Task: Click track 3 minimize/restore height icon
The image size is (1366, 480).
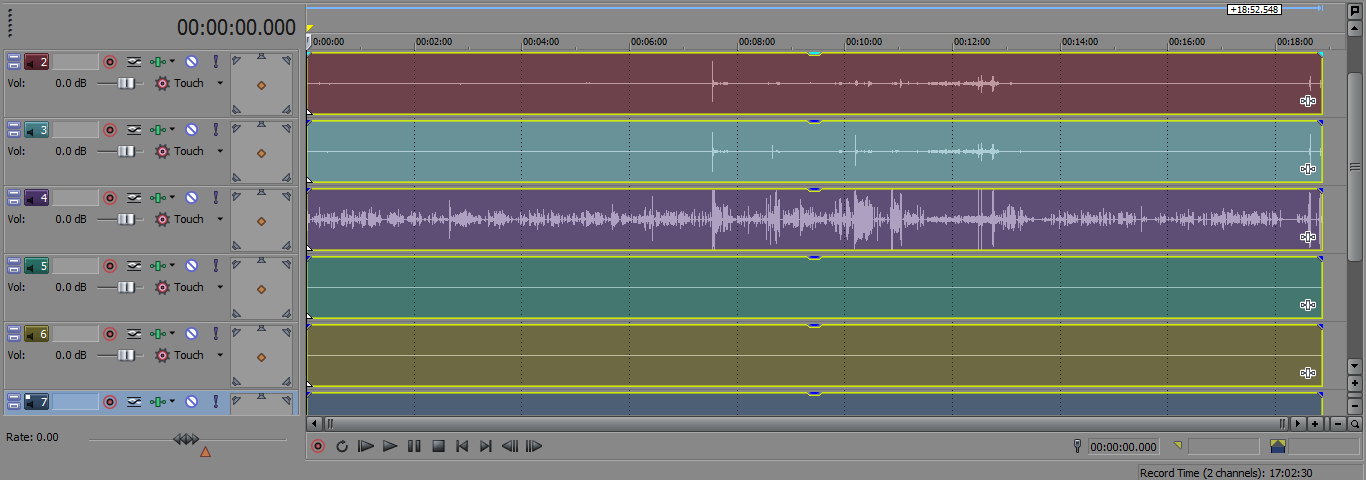Action: coord(14,130)
